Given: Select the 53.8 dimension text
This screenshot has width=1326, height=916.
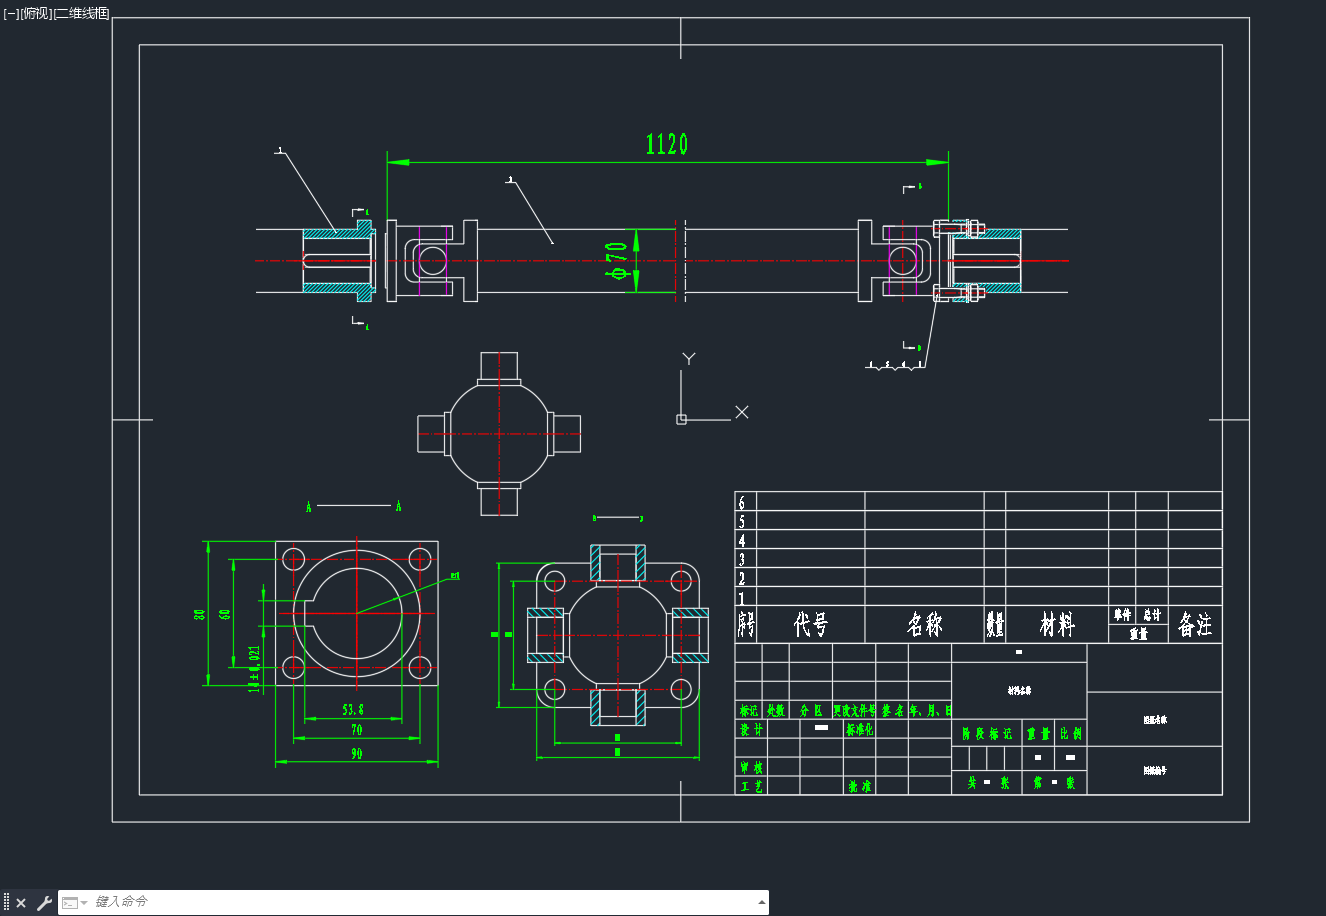Looking at the screenshot, I should pyautogui.click(x=353, y=709).
